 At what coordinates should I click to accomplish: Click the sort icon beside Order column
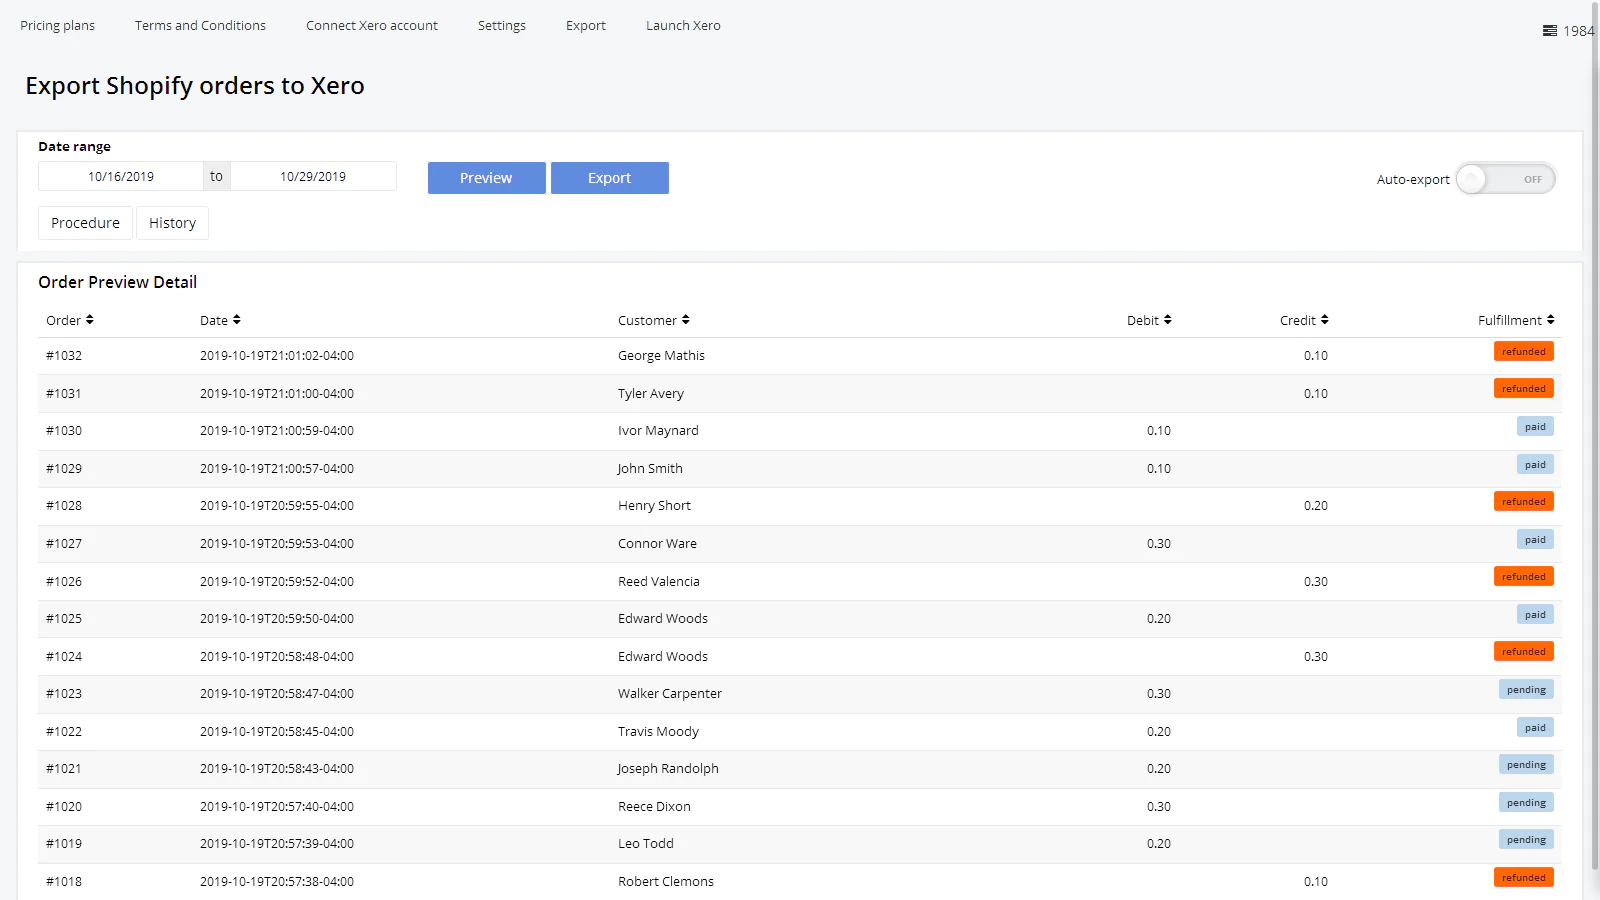pyautogui.click(x=90, y=320)
